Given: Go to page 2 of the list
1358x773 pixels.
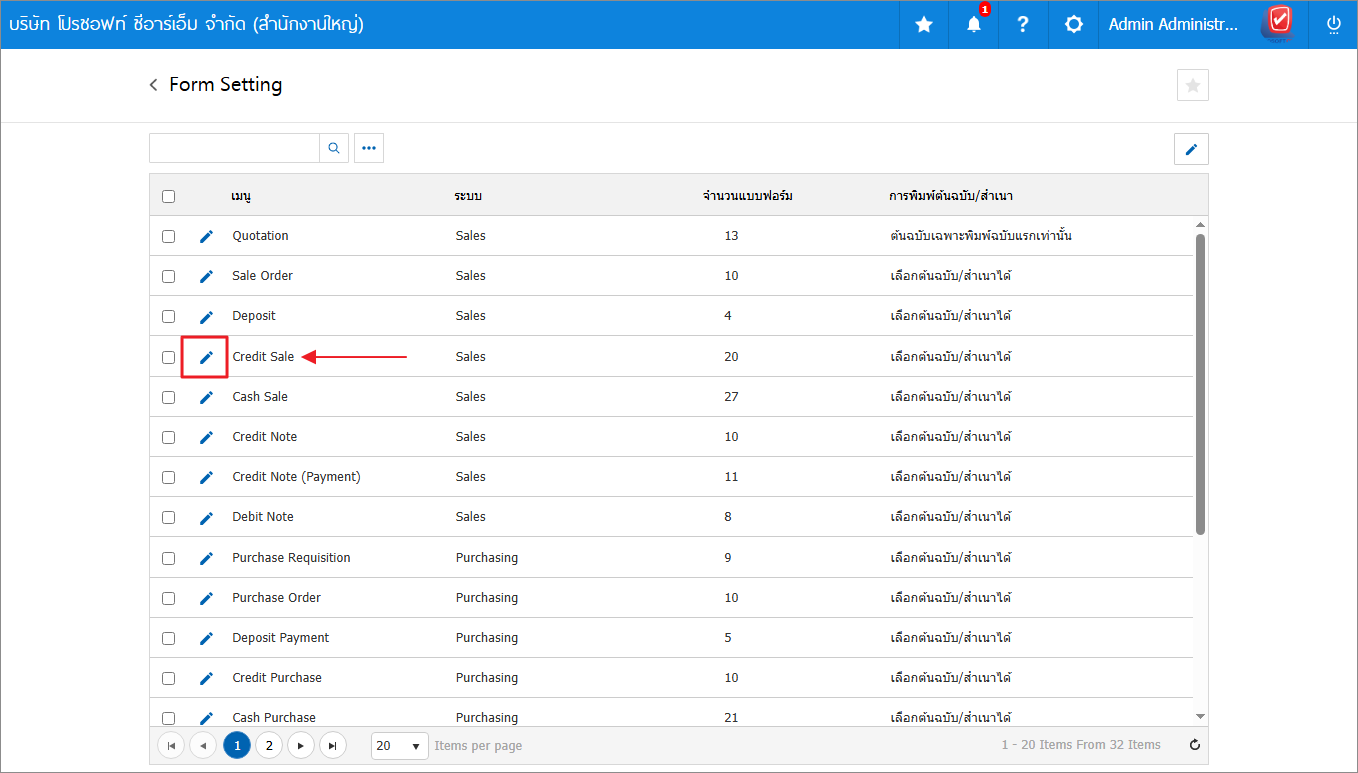Looking at the screenshot, I should click(x=269, y=745).
